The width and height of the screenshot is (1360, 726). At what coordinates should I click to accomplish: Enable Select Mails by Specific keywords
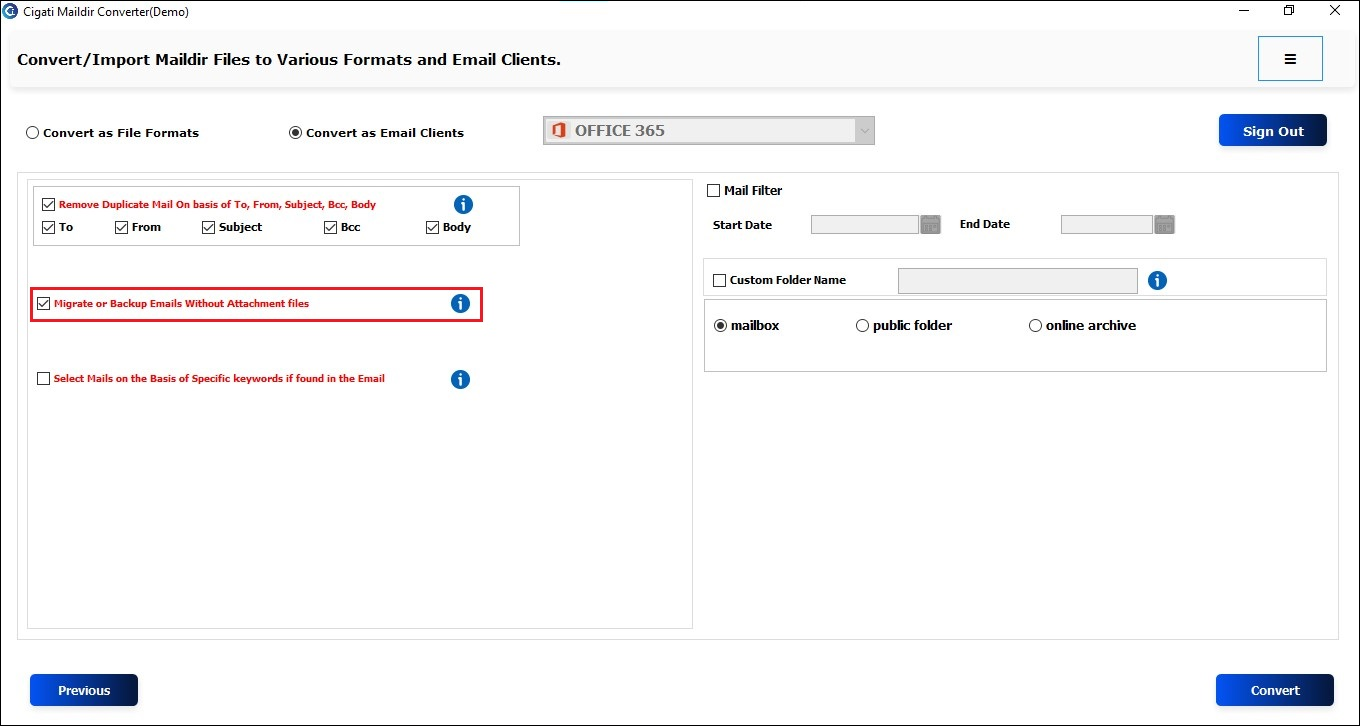pos(43,379)
